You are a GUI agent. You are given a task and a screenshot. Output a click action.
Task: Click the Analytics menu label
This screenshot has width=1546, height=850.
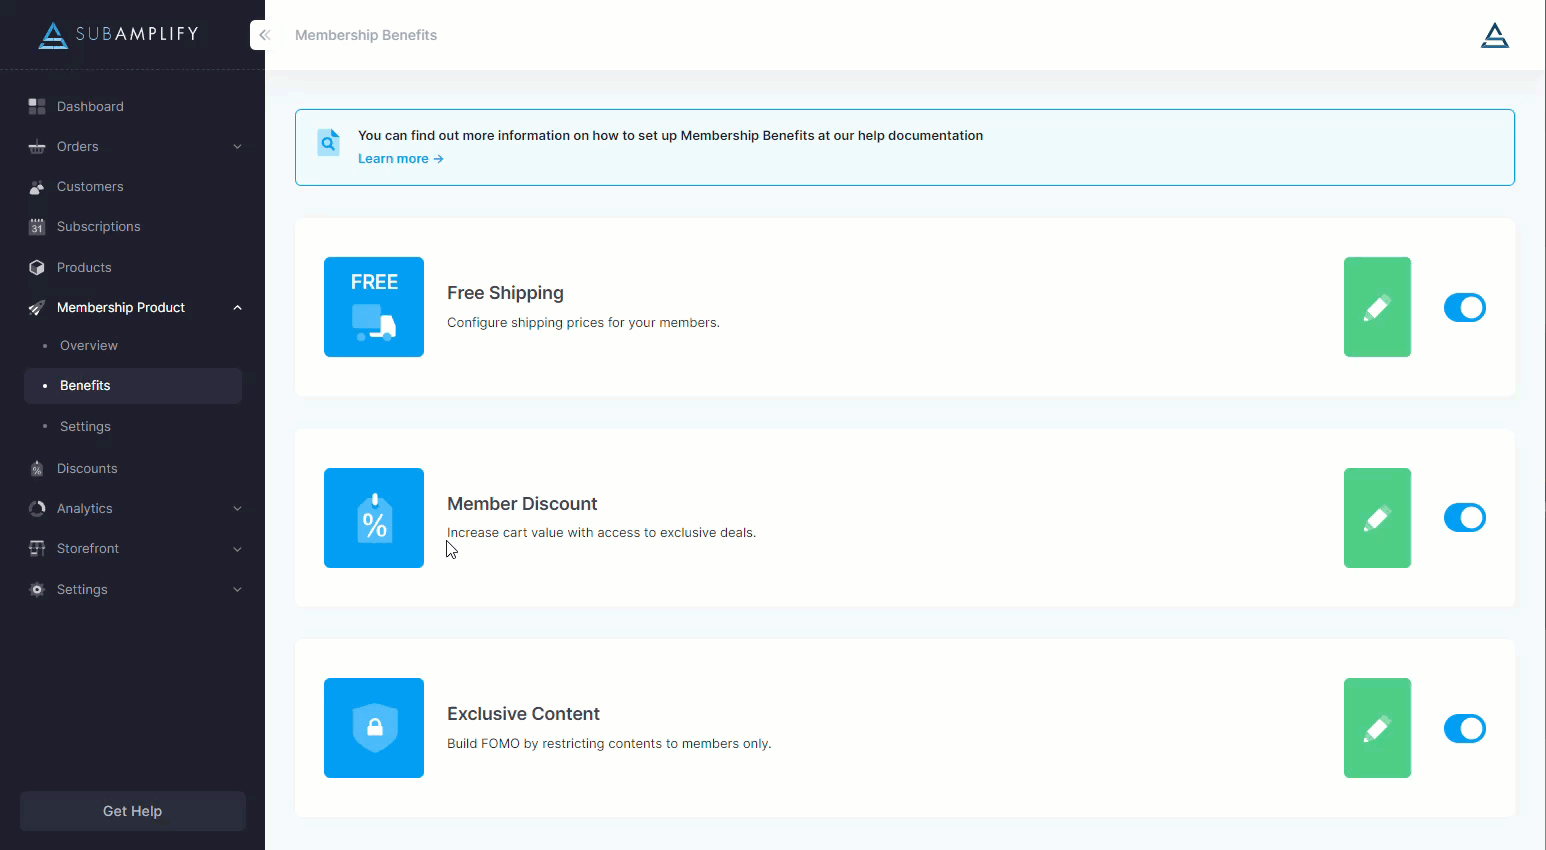(85, 509)
